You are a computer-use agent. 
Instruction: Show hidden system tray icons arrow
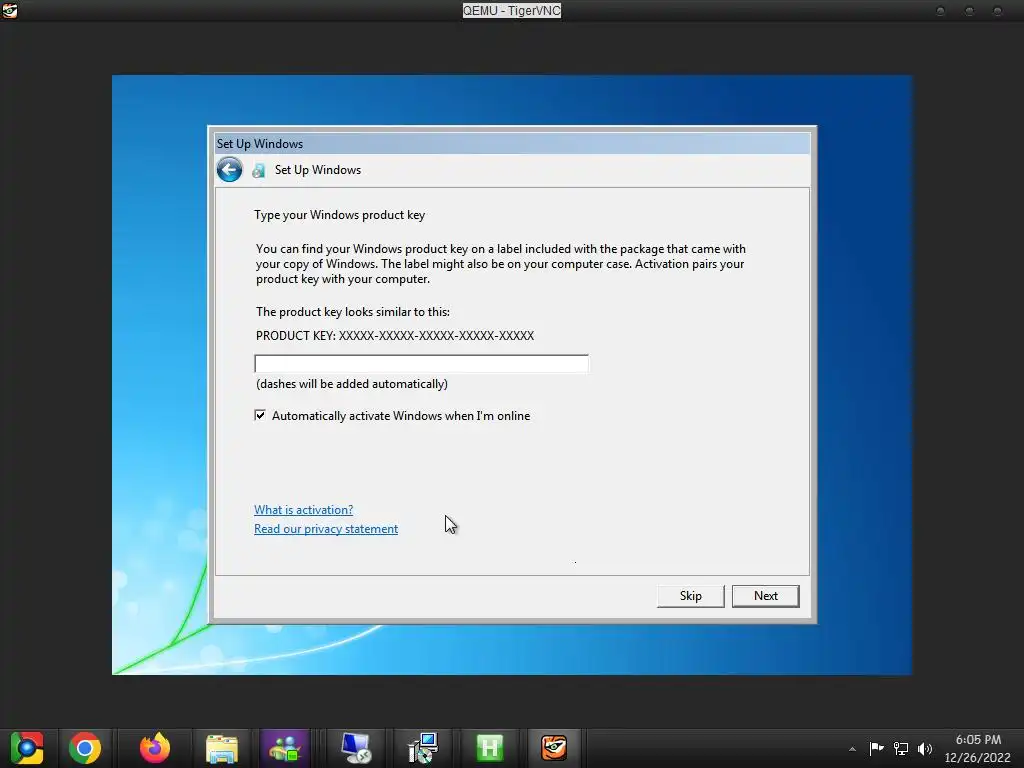pos(852,749)
